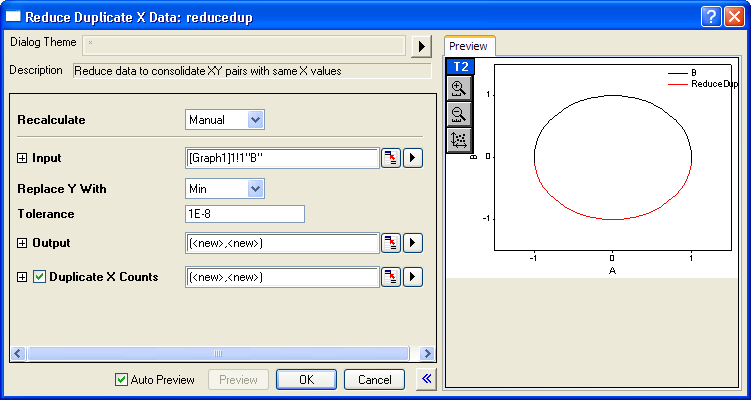The width and height of the screenshot is (751, 400).
Task: Toggle the Duplicate X Counts checkbox
Action: tap(40, 277)
